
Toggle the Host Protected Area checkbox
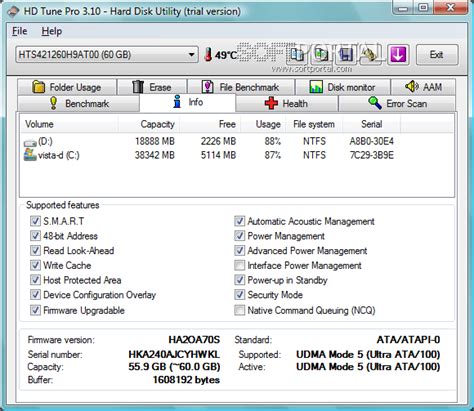click(35, 280)
